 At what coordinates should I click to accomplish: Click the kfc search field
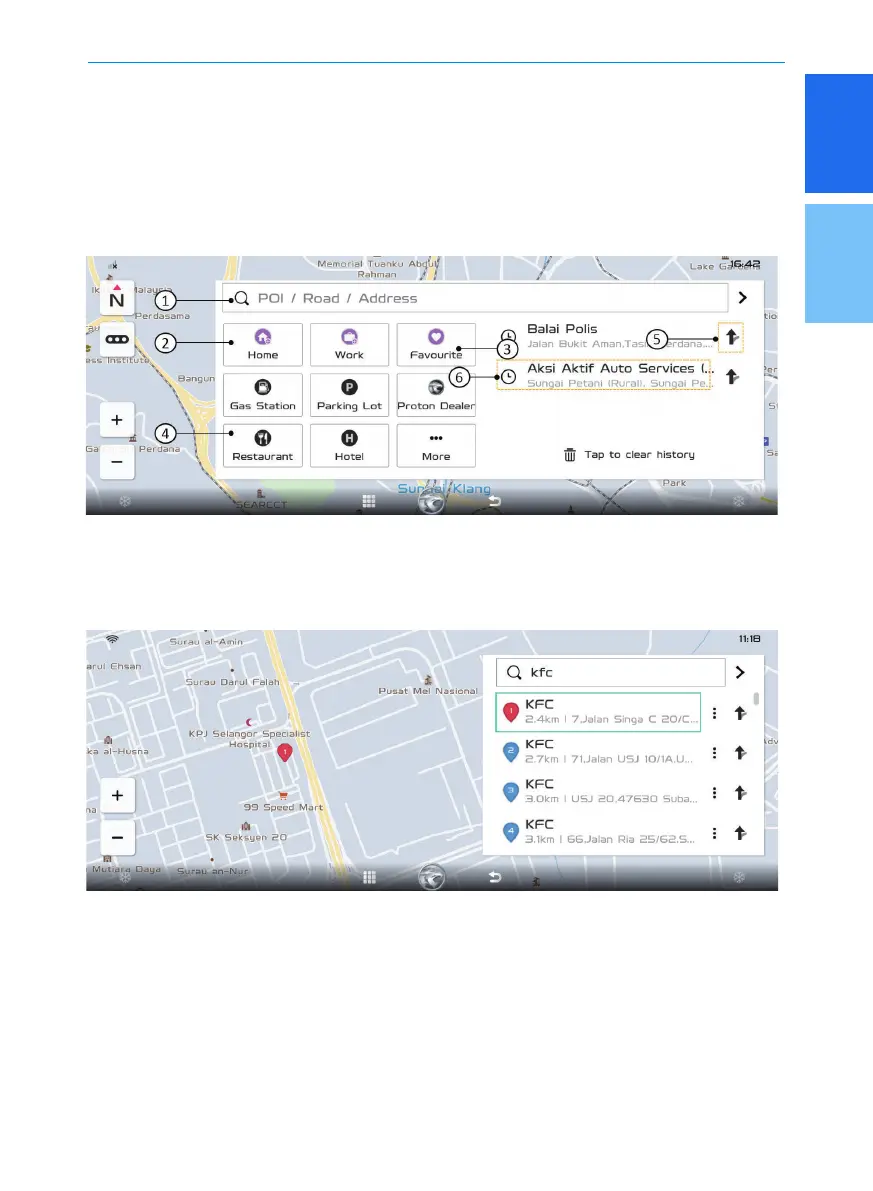tap(611, 672)
